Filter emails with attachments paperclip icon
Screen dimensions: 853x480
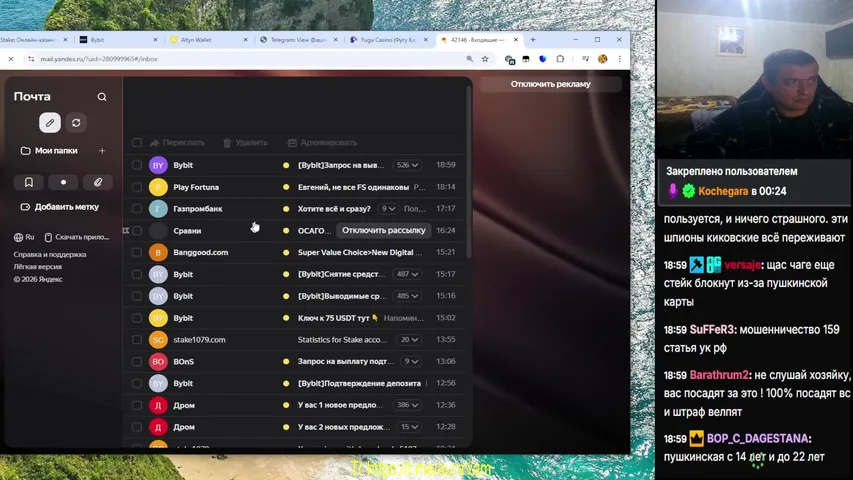click(x=98, y=182)
